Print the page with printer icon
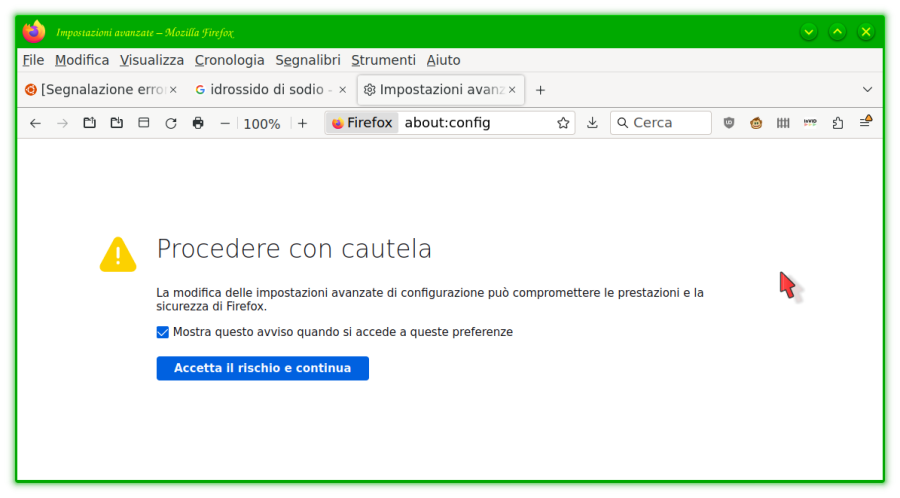 click(x=198, y=123)
